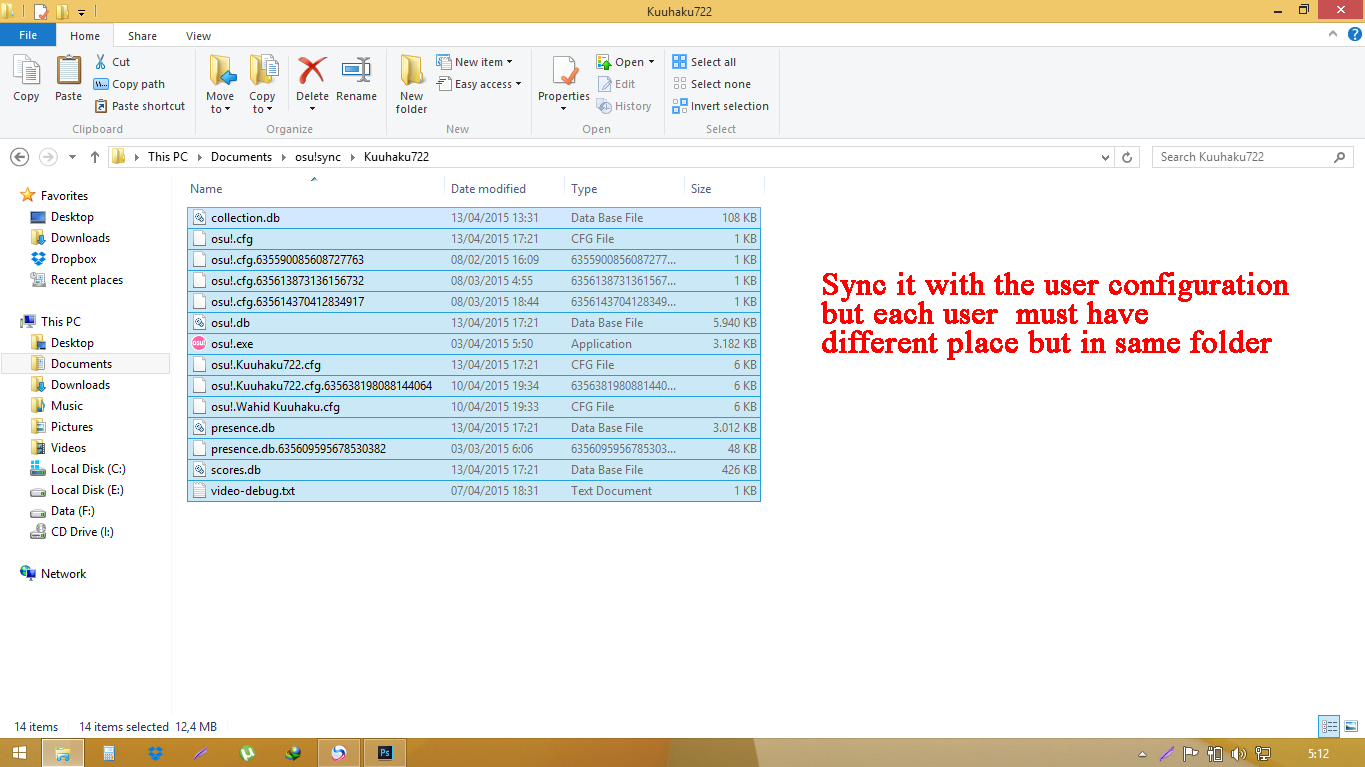Image resolution: width=1365 pixels, height=767 pixels.
Task: Click Invert selection in the ribbon
Action: [x=720, y=106]
